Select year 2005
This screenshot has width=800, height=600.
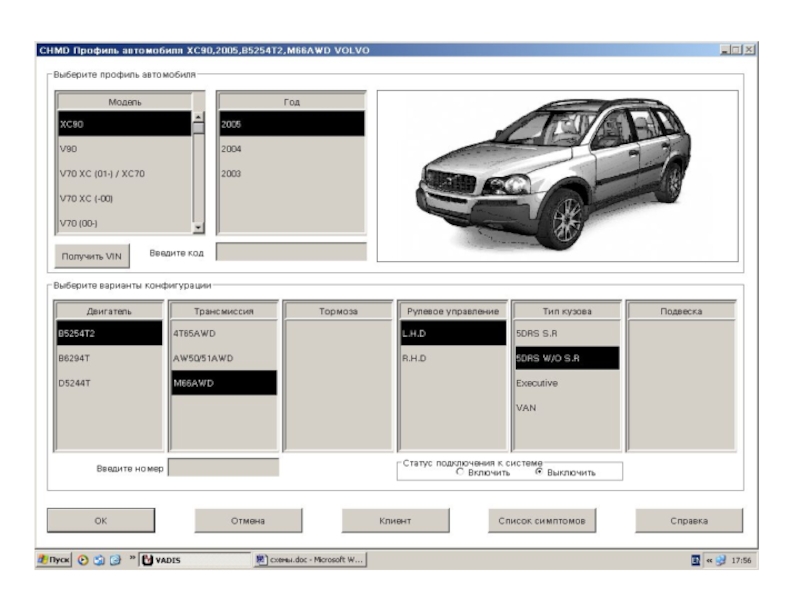coord(292,124)
